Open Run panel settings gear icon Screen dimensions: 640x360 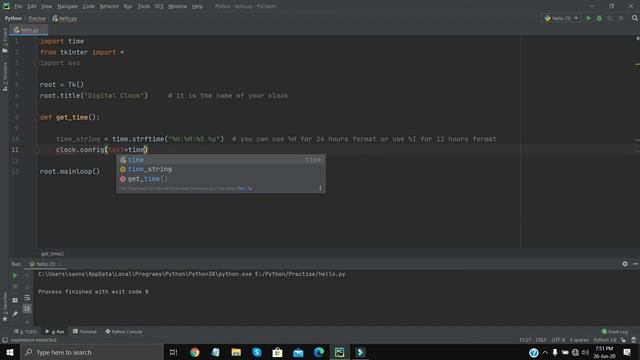tap(624, 264)
